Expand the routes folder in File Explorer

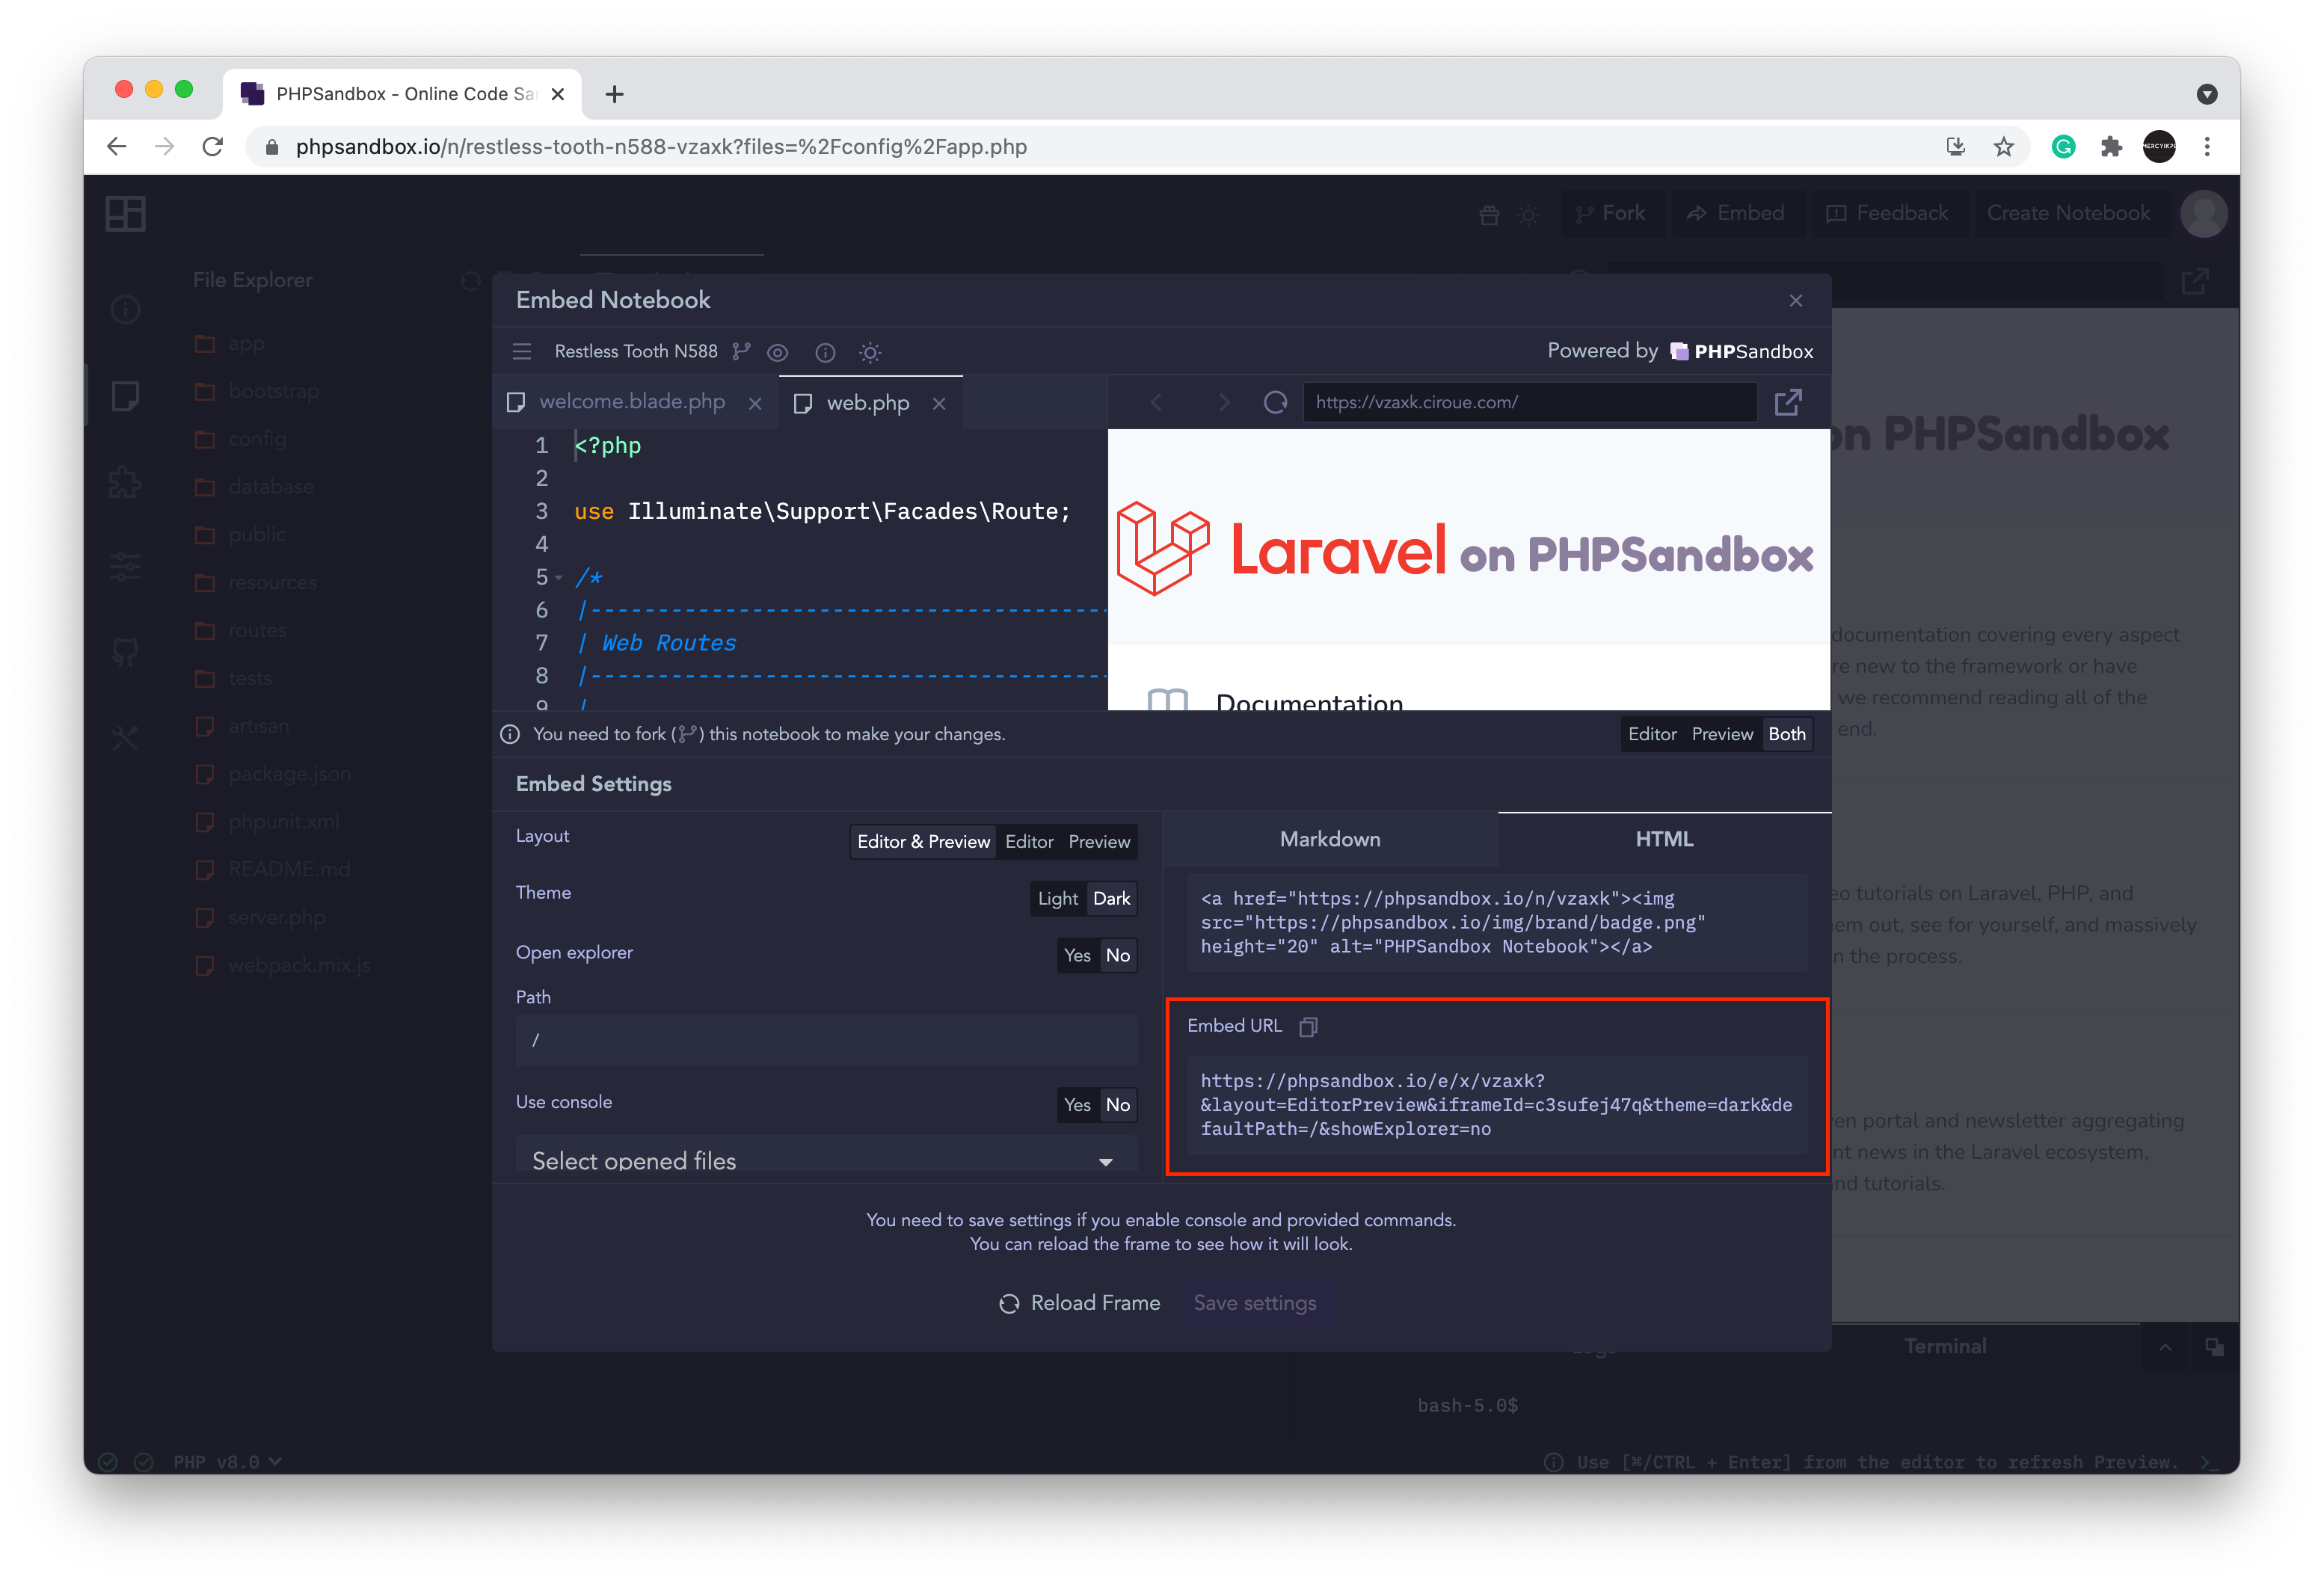coord(241,631)
